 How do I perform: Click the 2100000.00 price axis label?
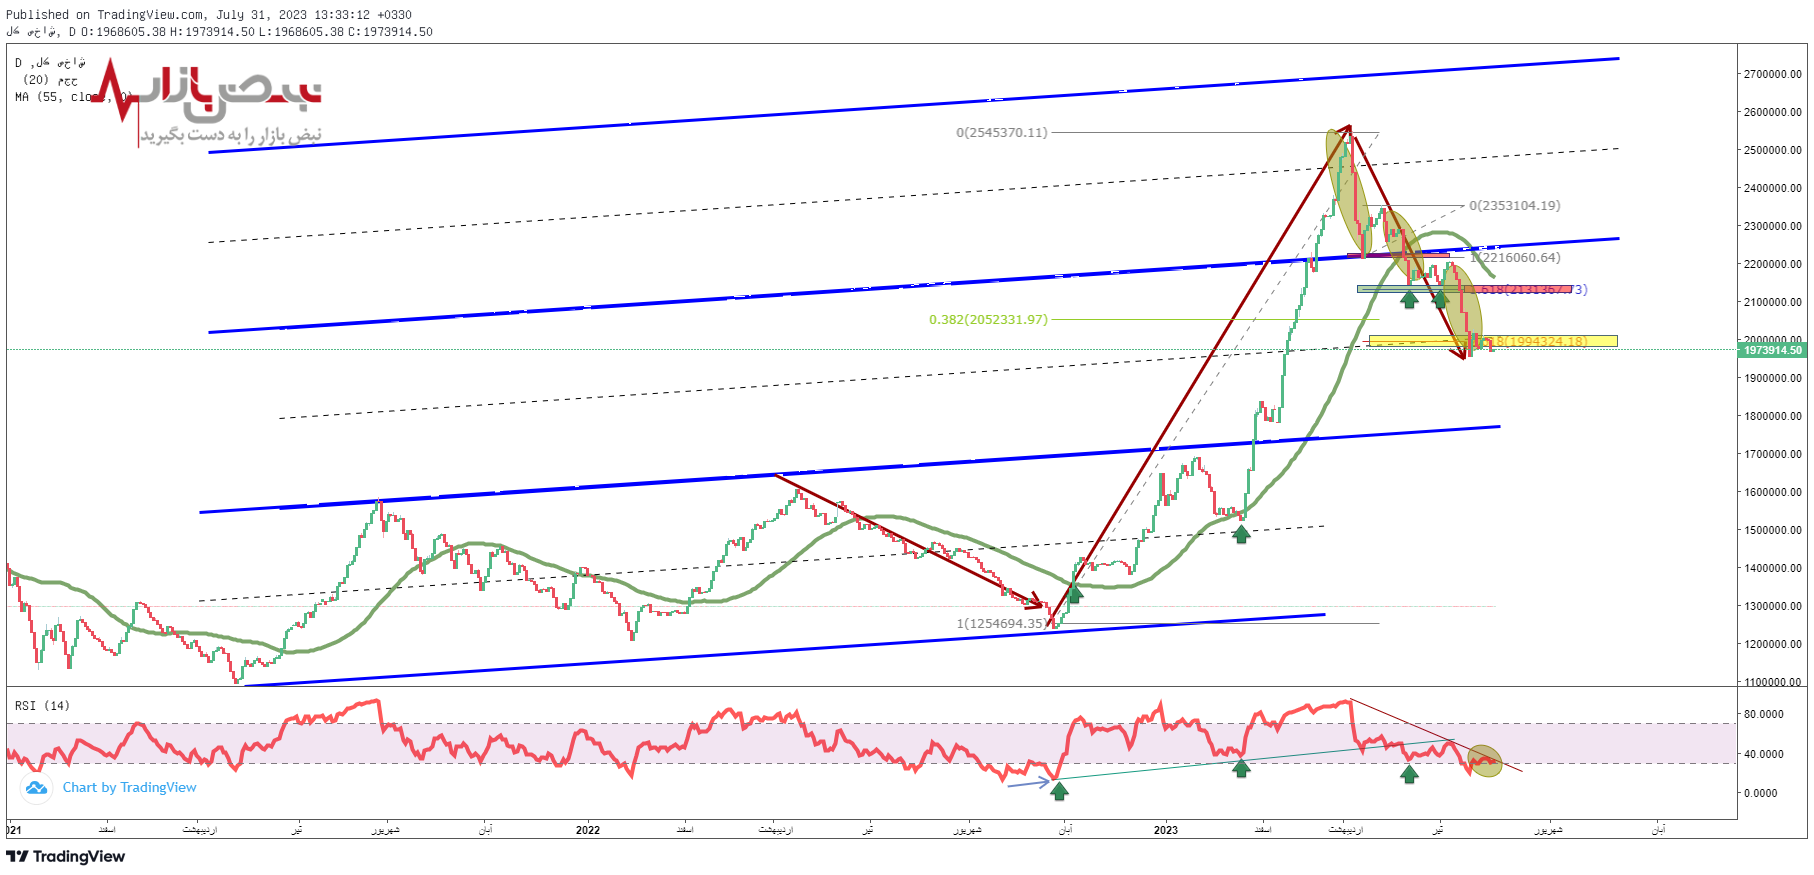[1772, 302]
